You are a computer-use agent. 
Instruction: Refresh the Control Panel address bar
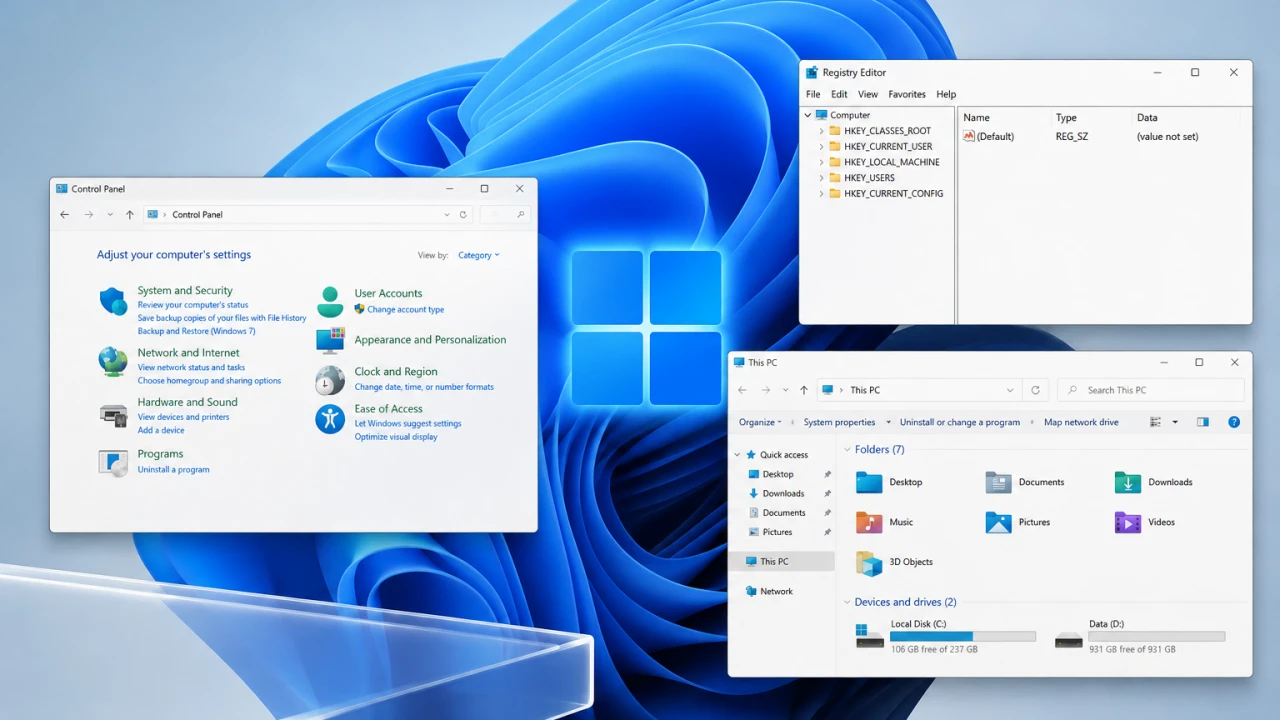(x=463, y=214)
